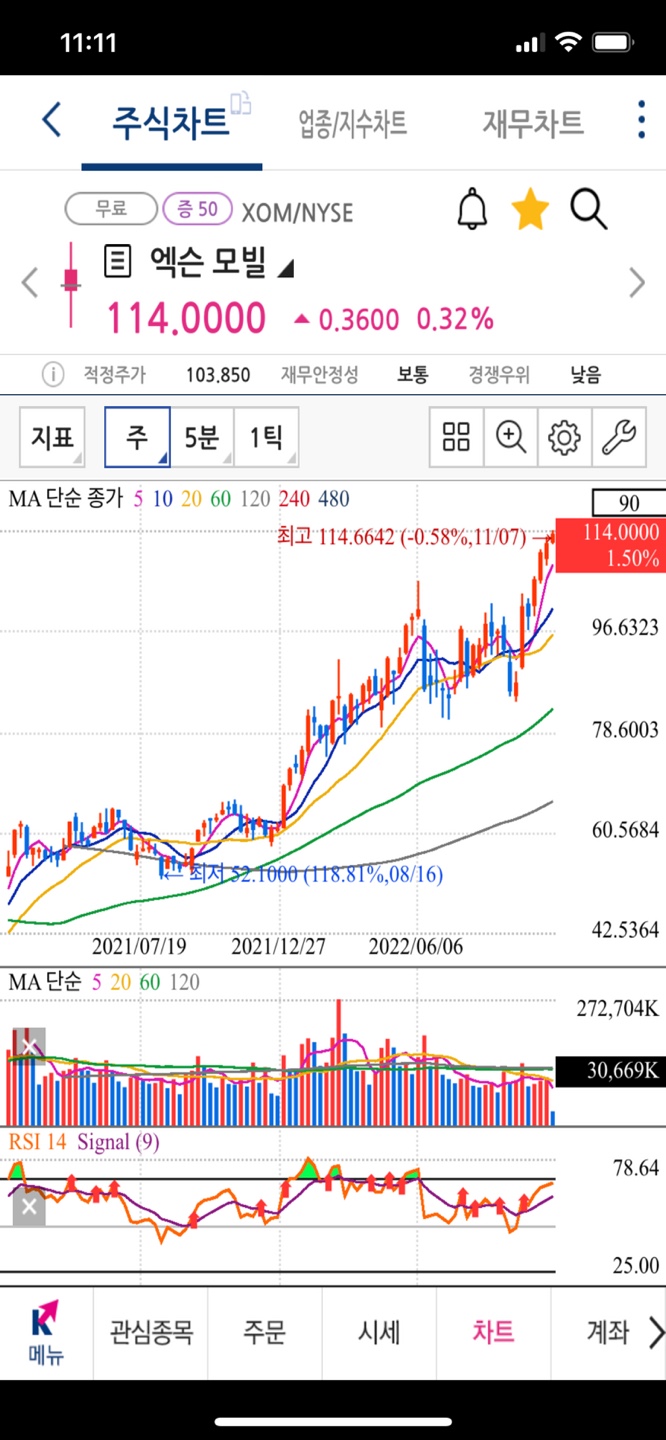
Task: Tap the MA 단순 종가 legend label
Action: (65, 498)
